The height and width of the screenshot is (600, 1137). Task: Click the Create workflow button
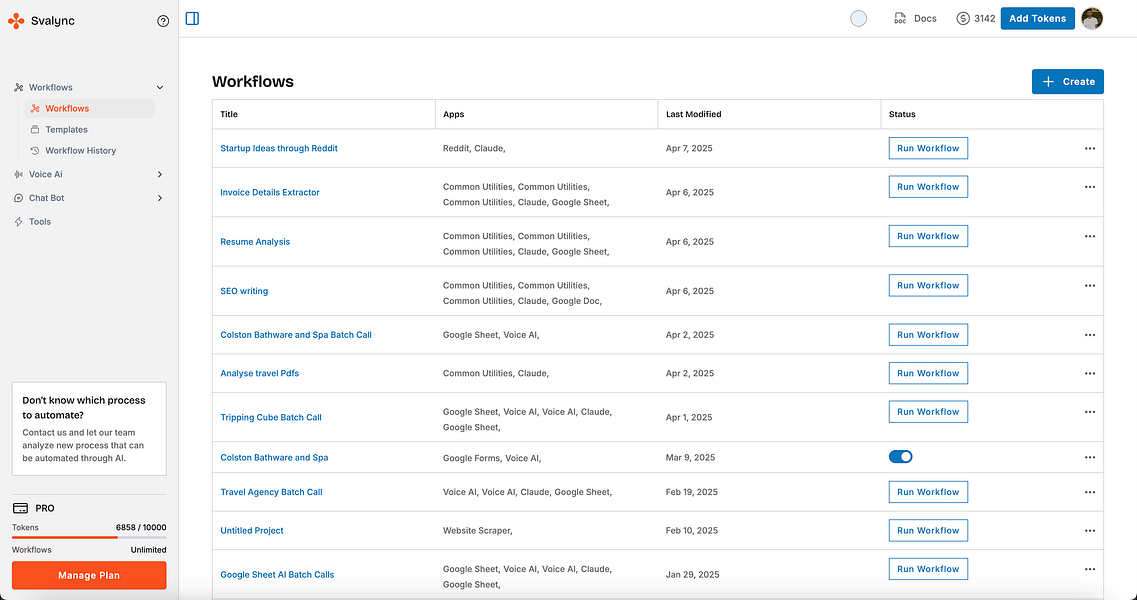1067,82
